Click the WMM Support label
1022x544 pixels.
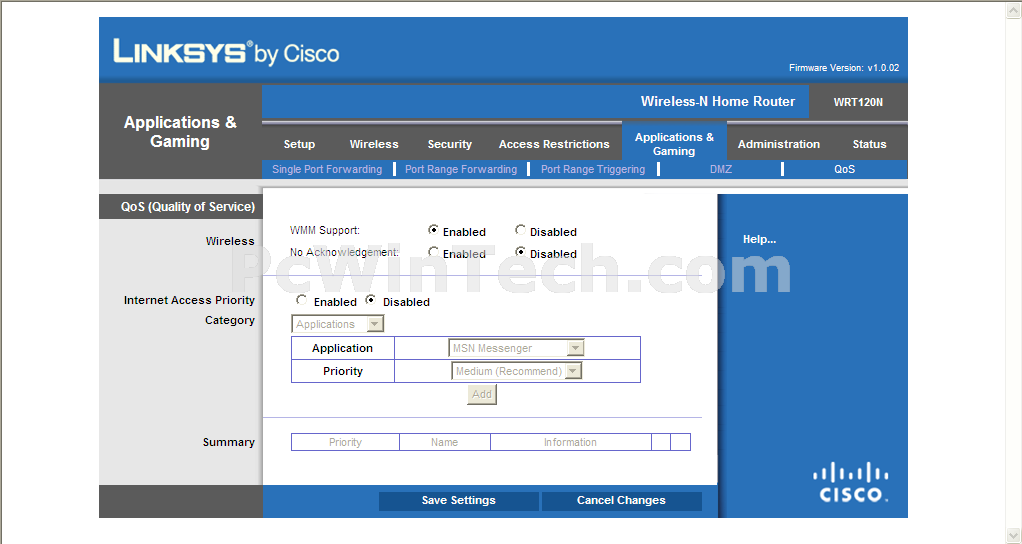[x=325, y=230]
